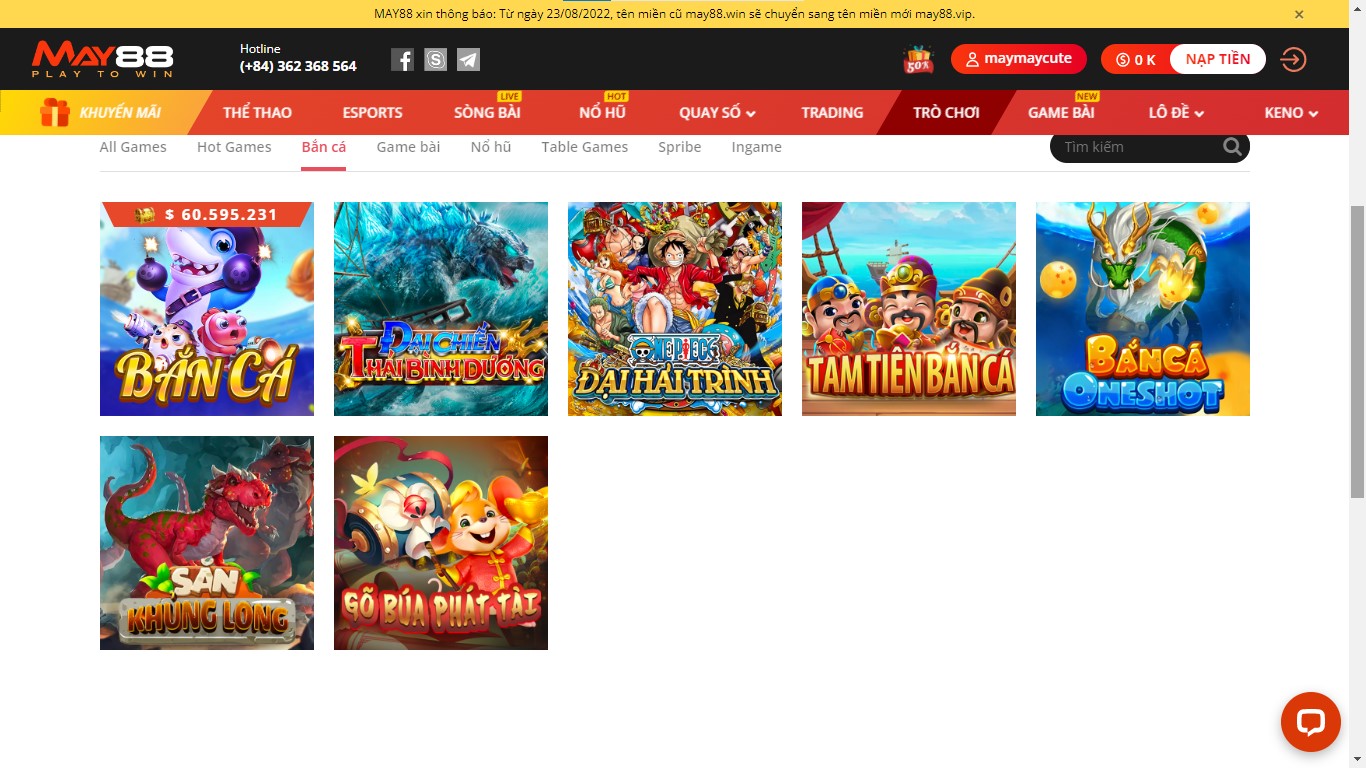The image size is (1366, 768).
Task: Click the MAY88 logo
Action: 102,59
